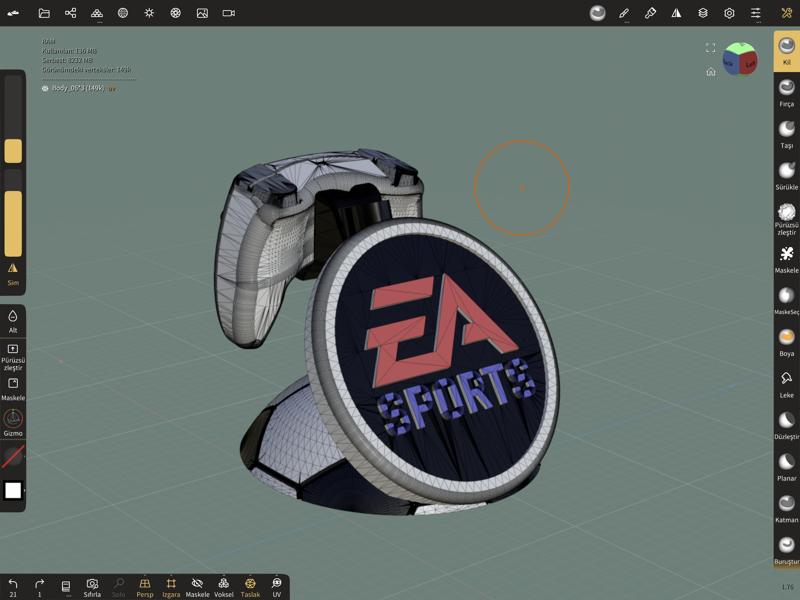Open the settings gear menu
The height and width of the screenshot is (600, 800).
pyautogui.click(x=728, y=13)
